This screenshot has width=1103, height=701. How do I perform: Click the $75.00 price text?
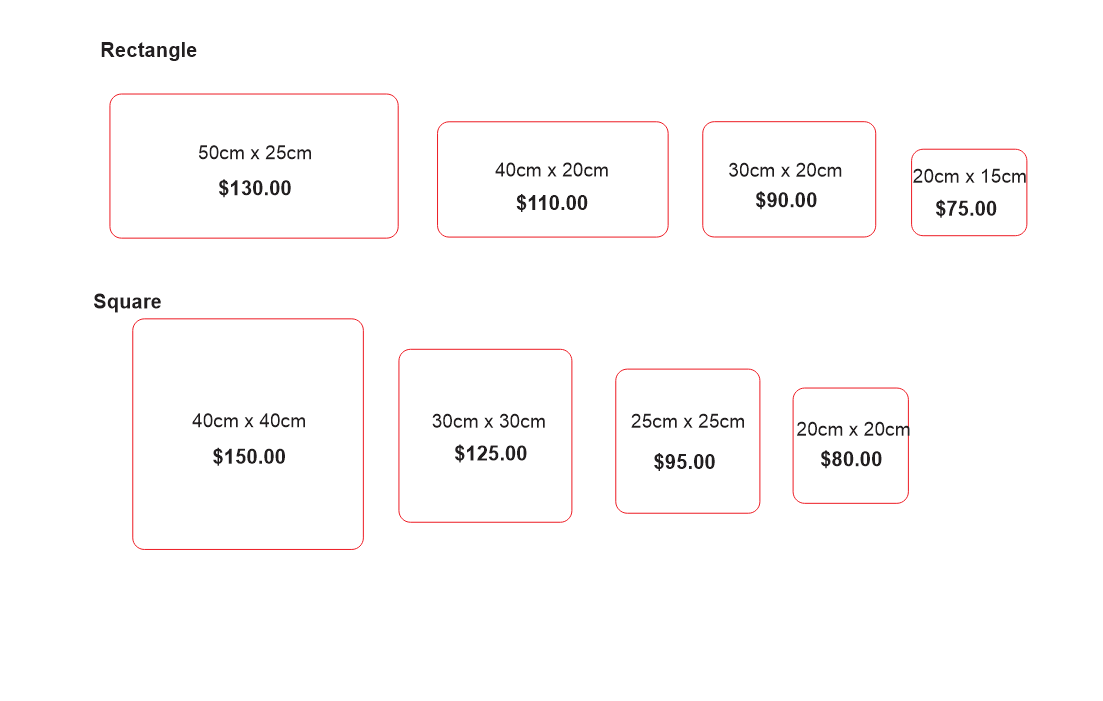pyautogui.click(x=966, y=209)
